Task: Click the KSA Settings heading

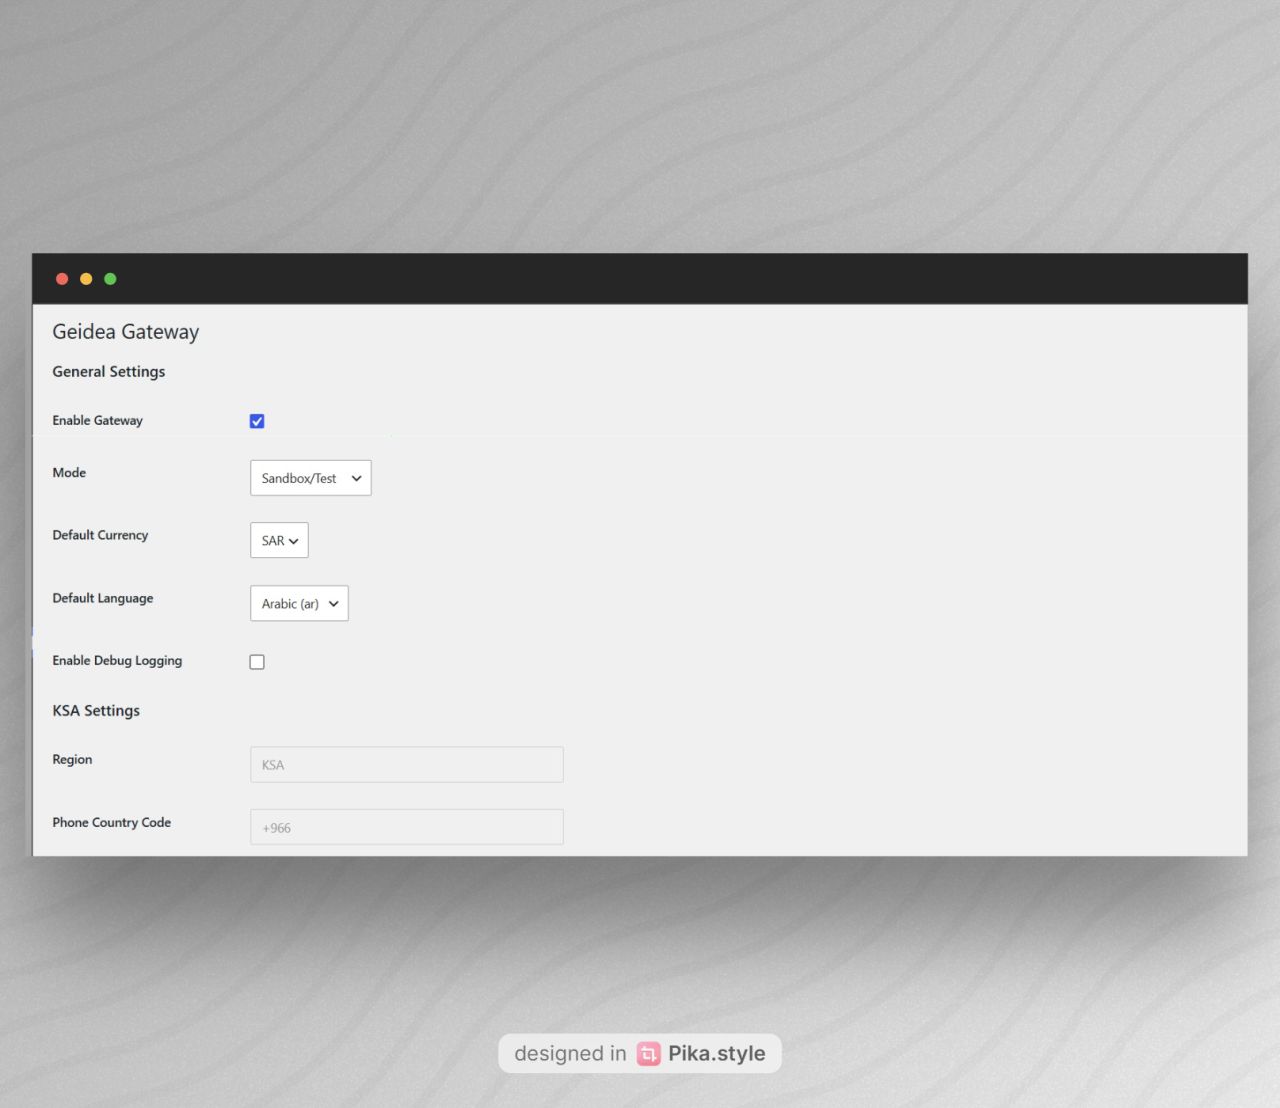Action: click(x=96, y=710)
